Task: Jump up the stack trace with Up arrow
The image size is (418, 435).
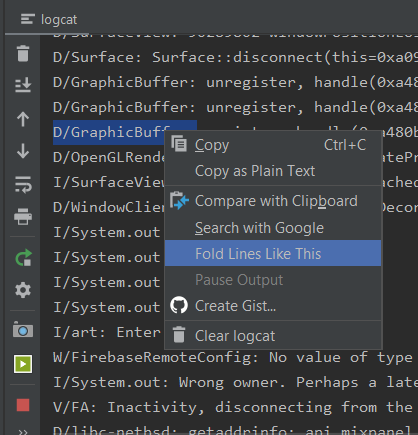Action: (x=23, y=119)
